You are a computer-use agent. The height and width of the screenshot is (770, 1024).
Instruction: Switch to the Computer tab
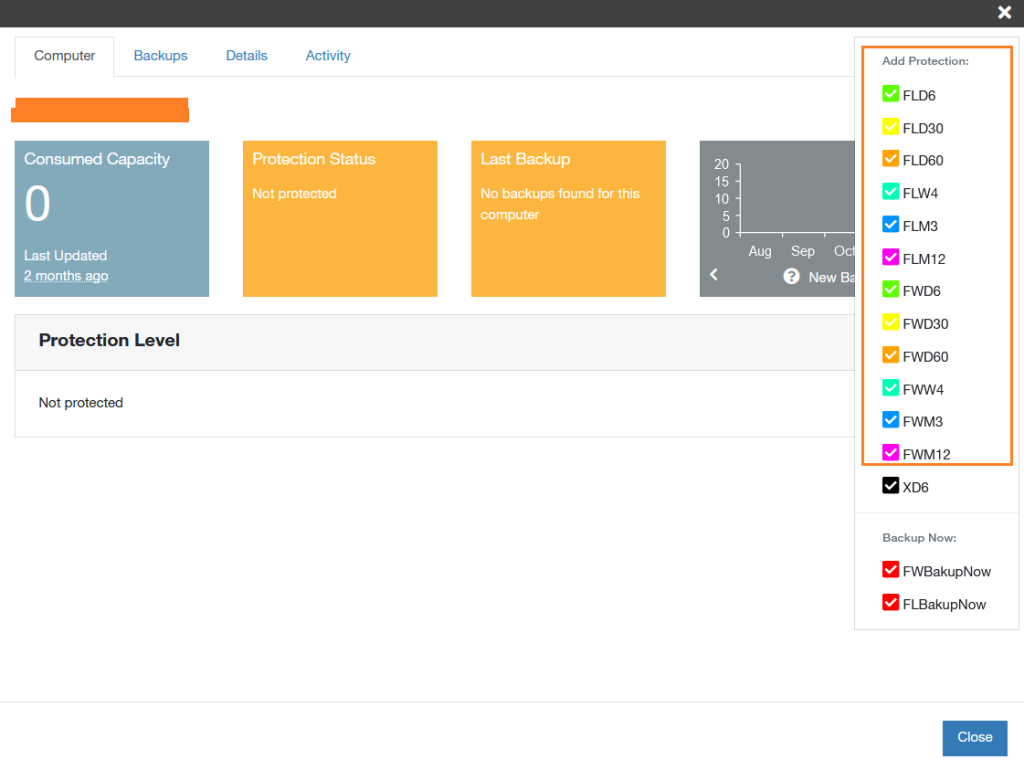coord(65,56)
